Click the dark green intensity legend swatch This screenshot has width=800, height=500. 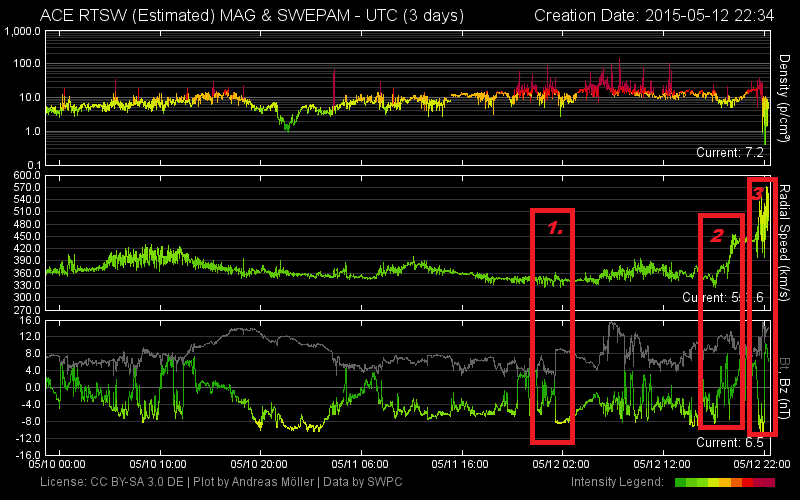pyautogui.click(x=680, y=482)
